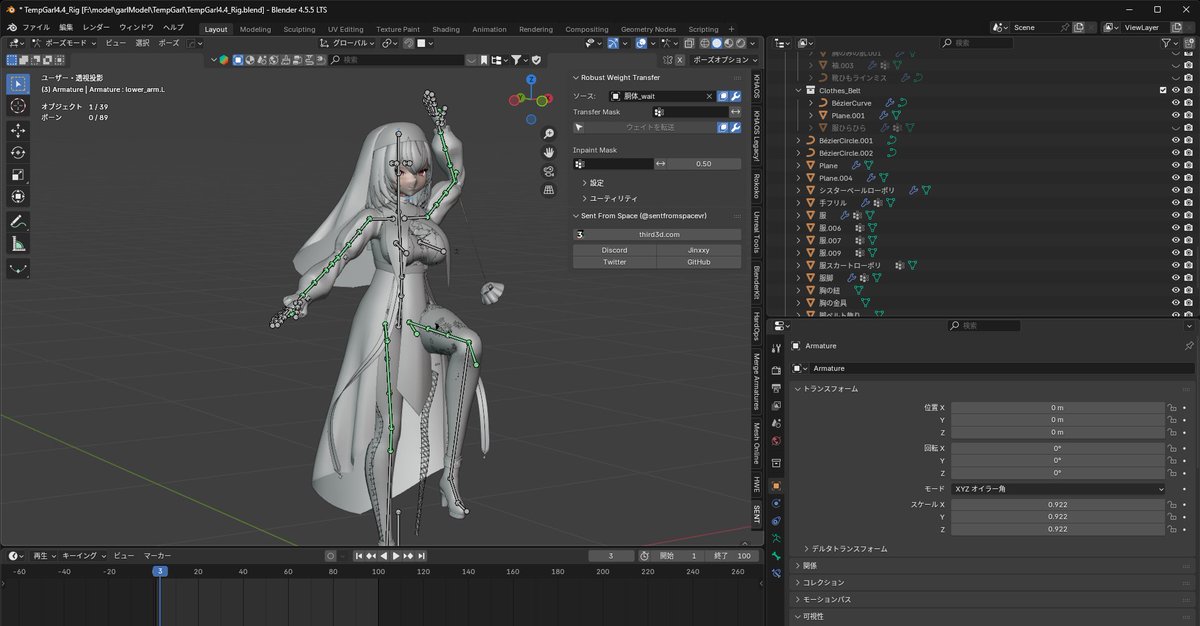Open the ポーズオプション dropdown
This screenshot has height=626, width=1200.
point(723,60)
